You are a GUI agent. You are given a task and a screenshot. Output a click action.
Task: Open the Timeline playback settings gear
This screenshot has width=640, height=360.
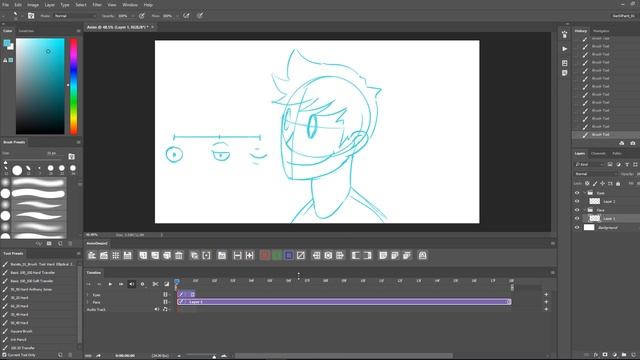[142, 284]
